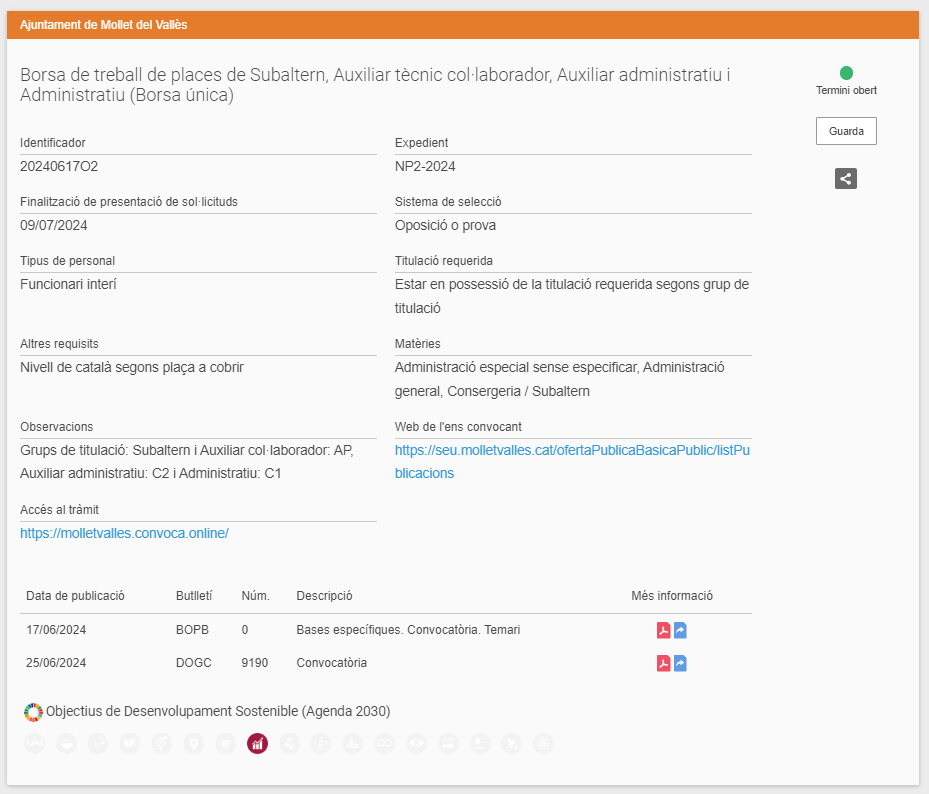Click the blue external link icon for BOPB
This screenshot has width=929, height=794.
[680, 630]
